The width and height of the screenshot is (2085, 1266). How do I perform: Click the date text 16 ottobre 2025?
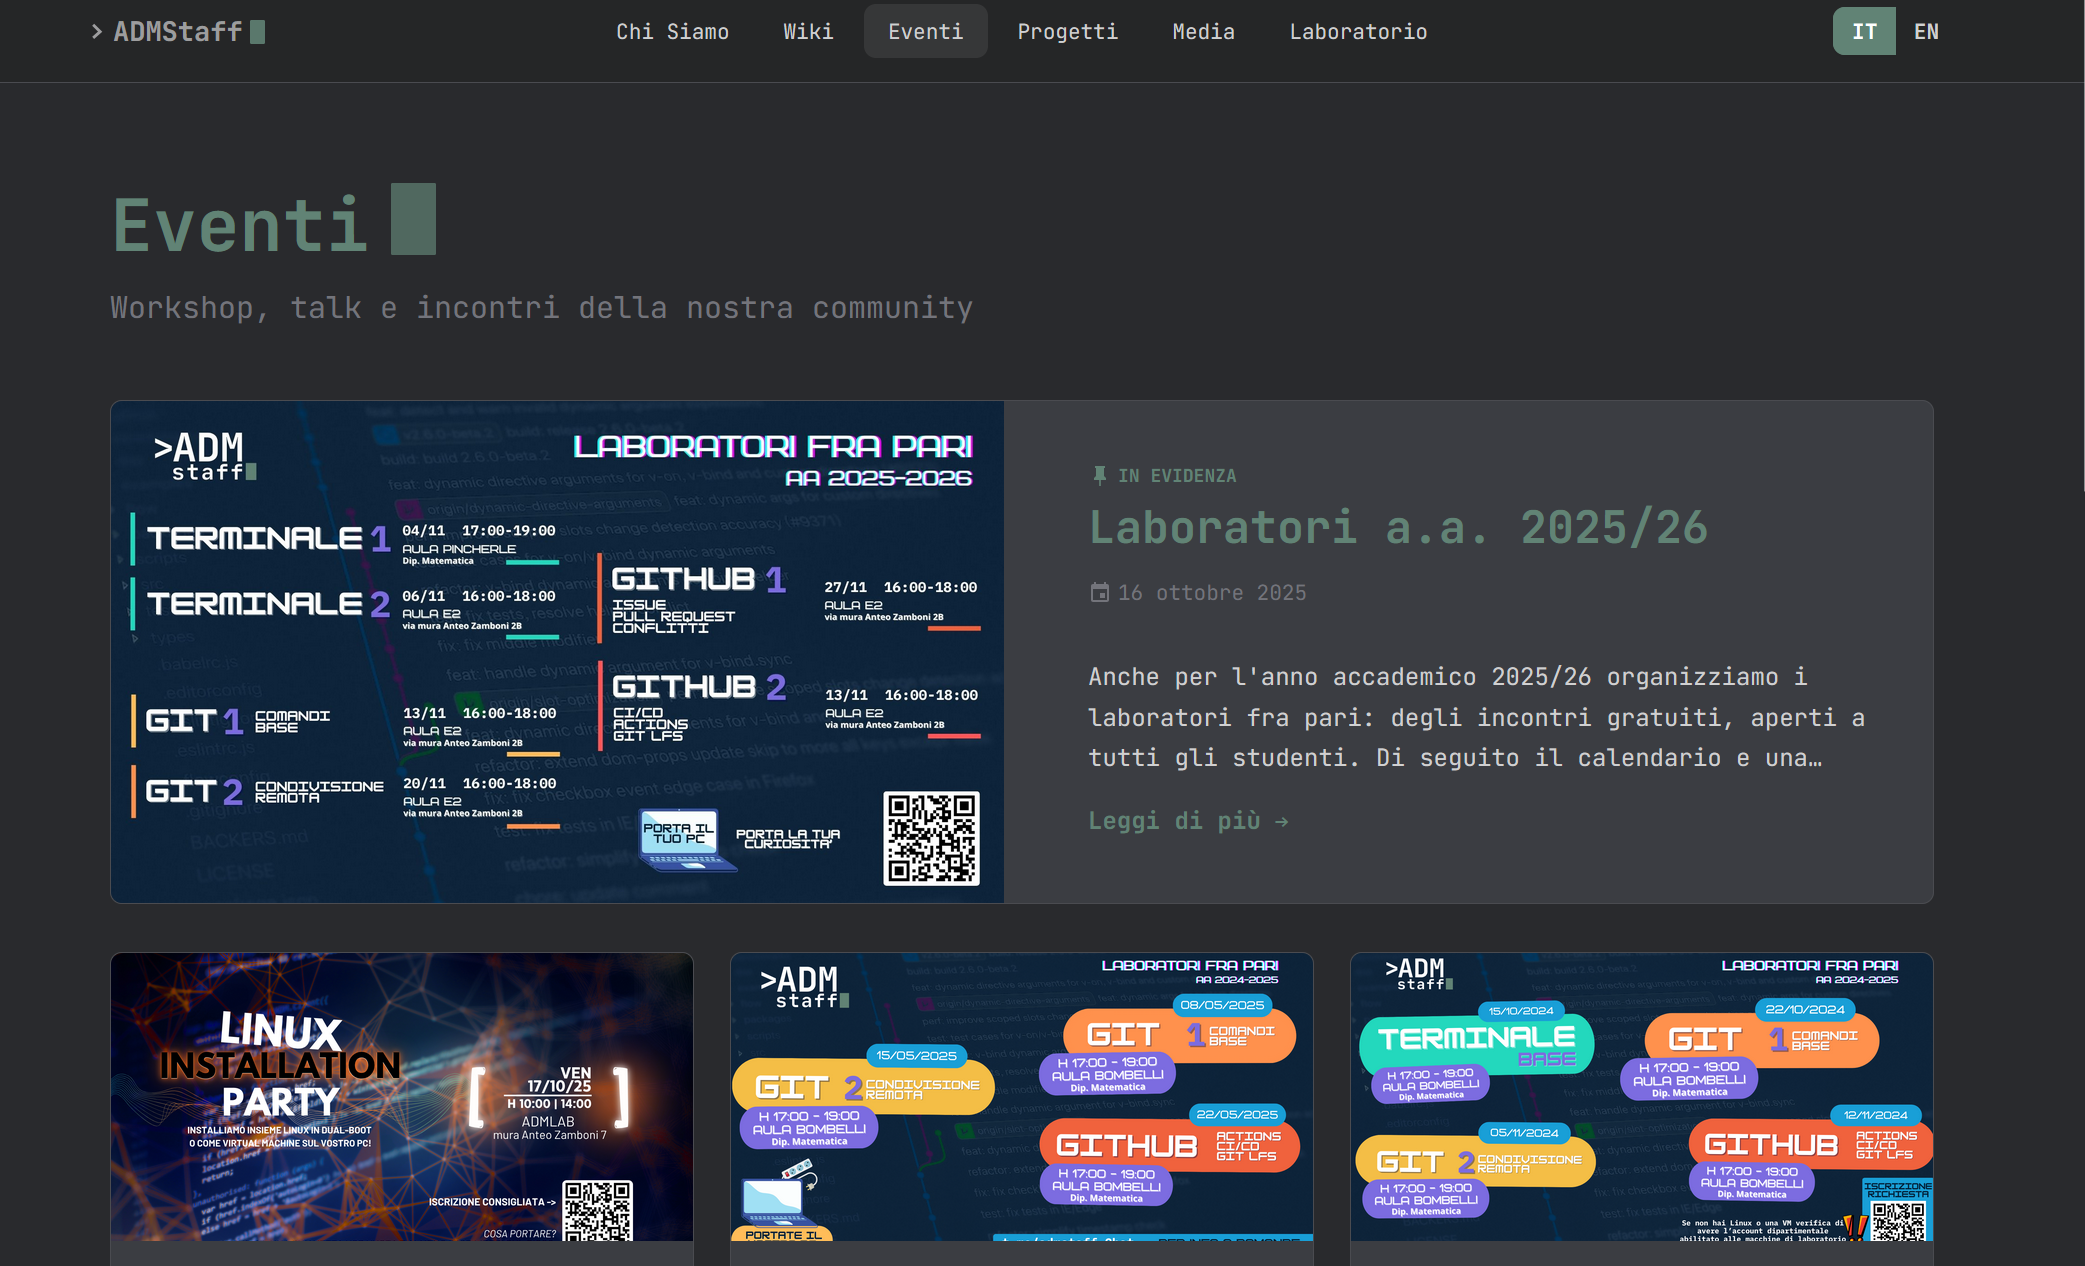point(1212,593)
